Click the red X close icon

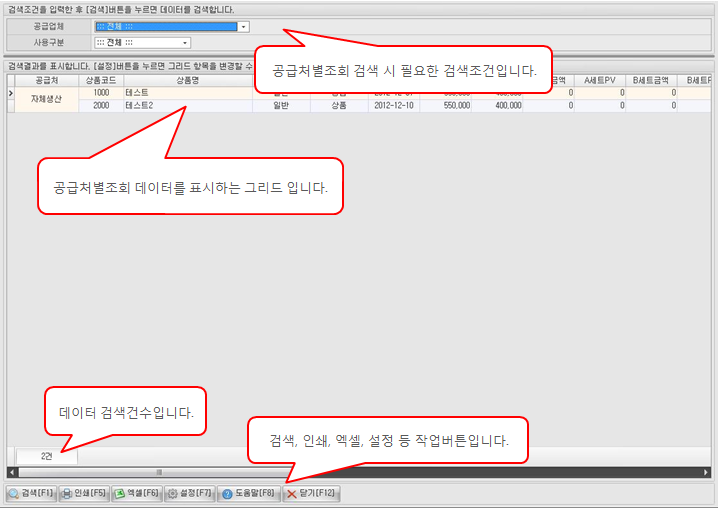pyautogui.click(x=292, y=494)
